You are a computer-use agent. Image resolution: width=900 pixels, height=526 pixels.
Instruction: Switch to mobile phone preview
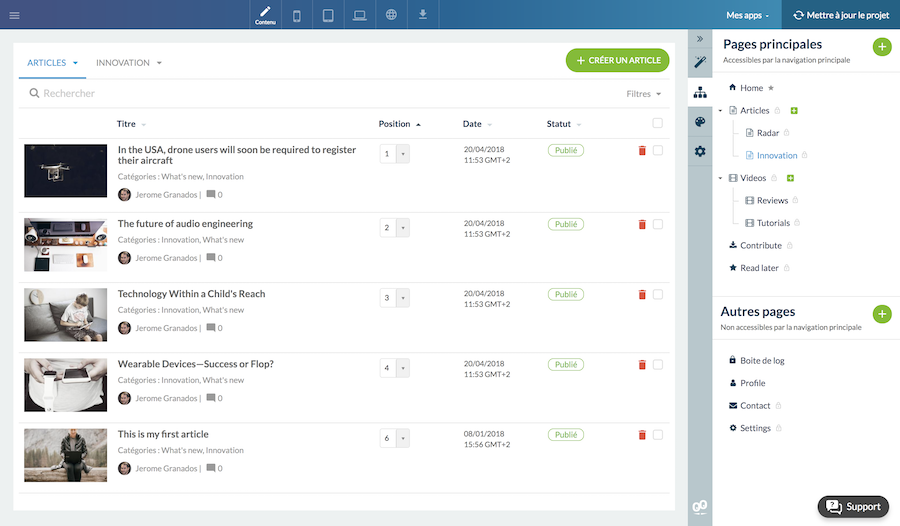(x=297, y=15)
